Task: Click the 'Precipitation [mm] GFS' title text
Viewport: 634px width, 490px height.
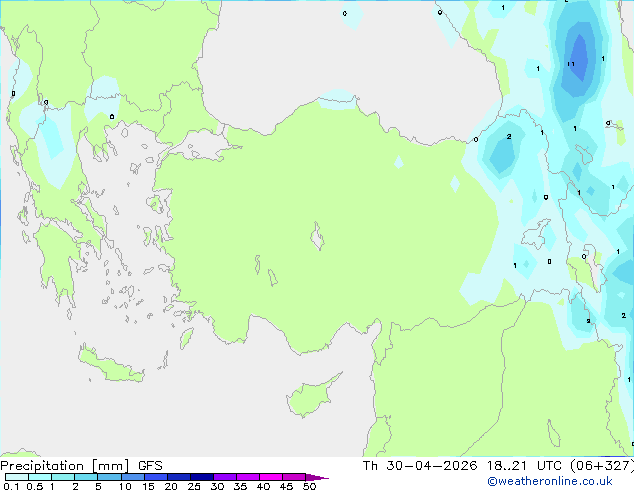Action: click(81, 466)
